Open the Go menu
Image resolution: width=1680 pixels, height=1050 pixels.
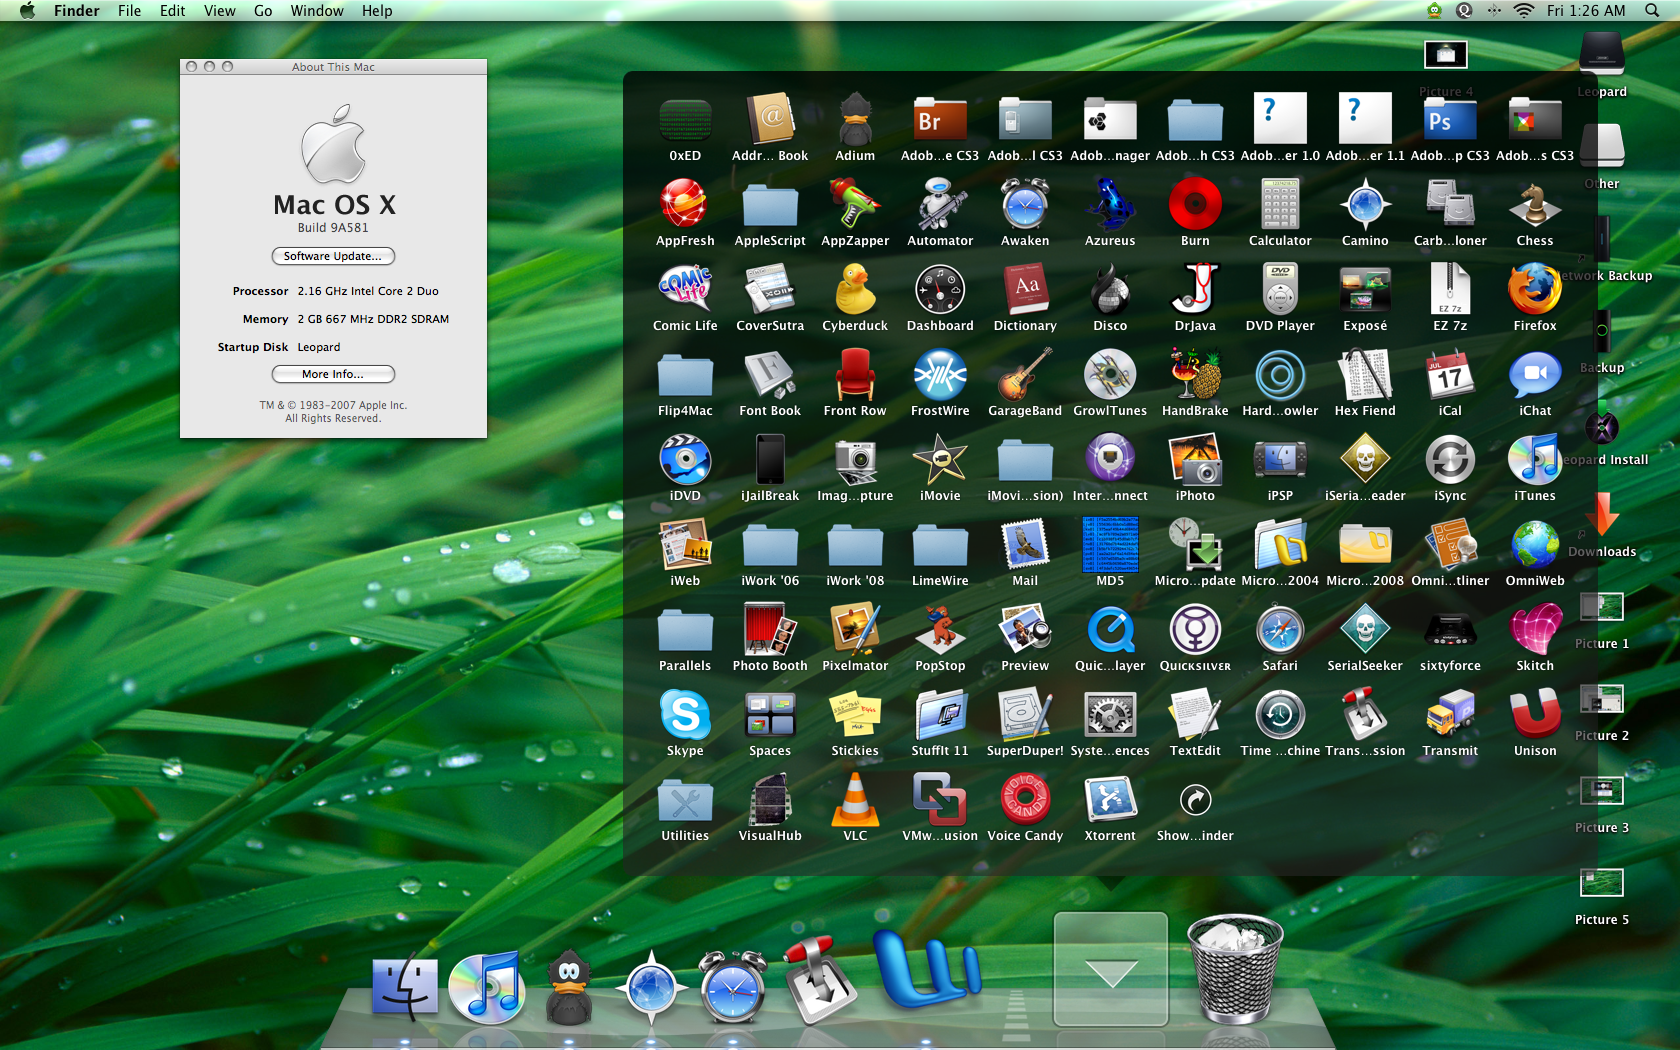[x=263, y=11]
